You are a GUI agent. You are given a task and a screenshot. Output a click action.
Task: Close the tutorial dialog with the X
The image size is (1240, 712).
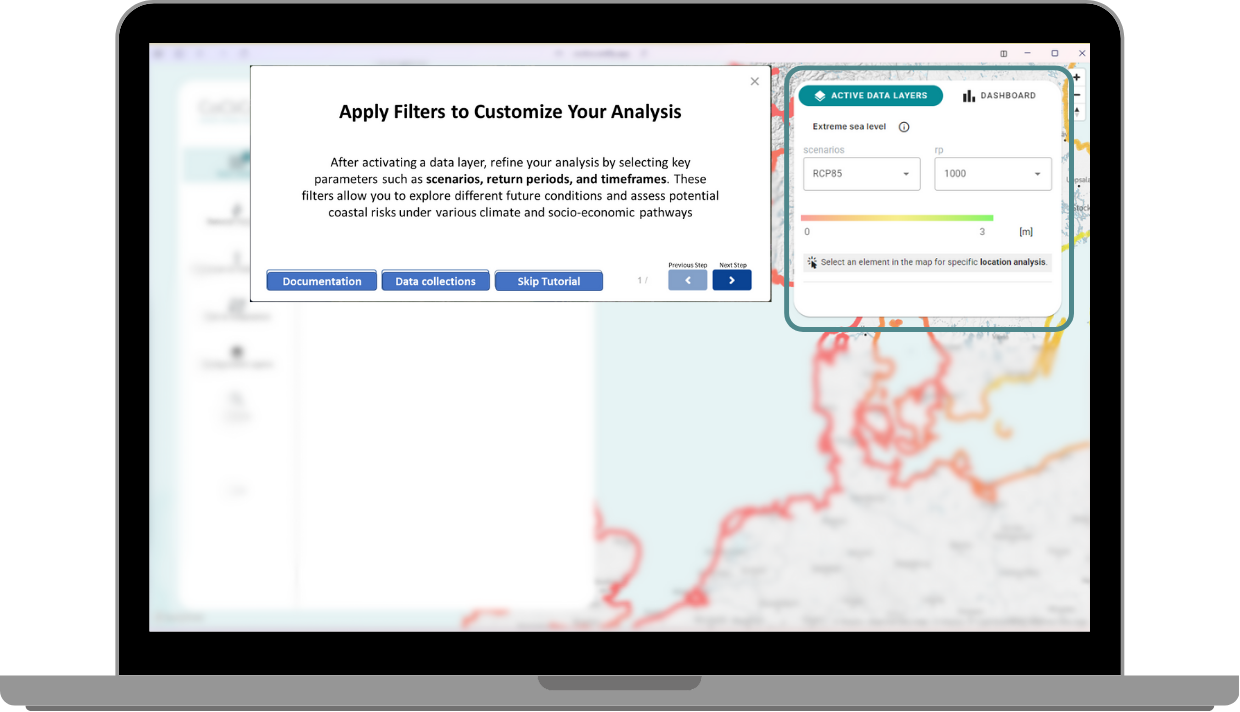[x=755, y=81]
